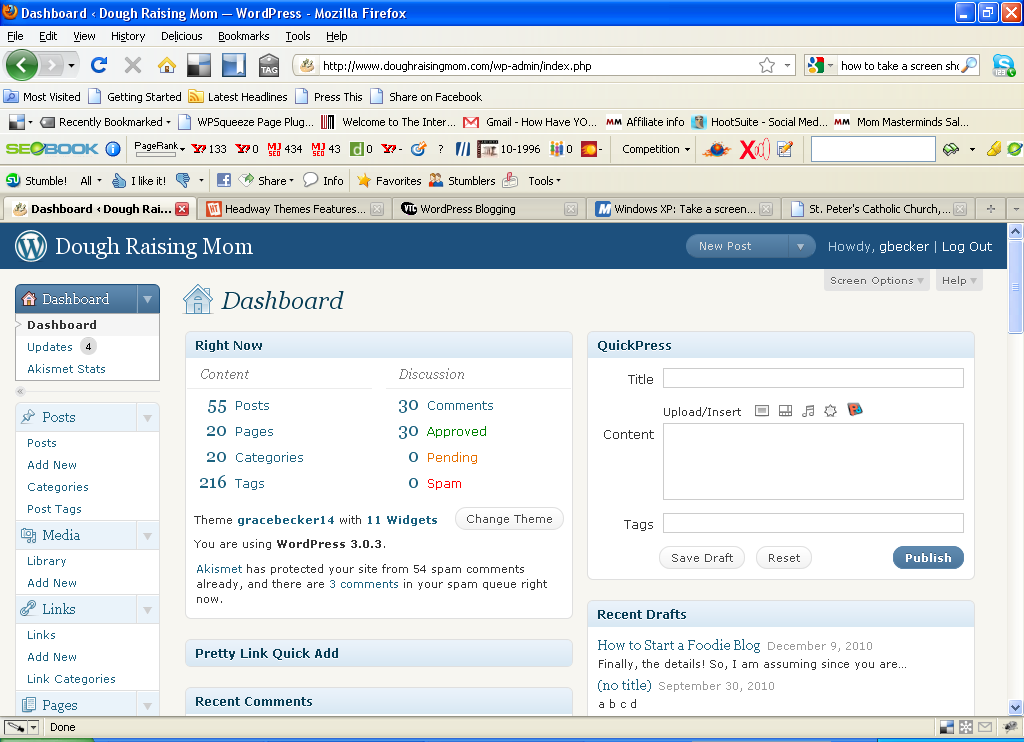The width and height of the screenshot is (1024, 742).
Task: Collapse the admin menu with the small arrow
Action: coord(20,391)
